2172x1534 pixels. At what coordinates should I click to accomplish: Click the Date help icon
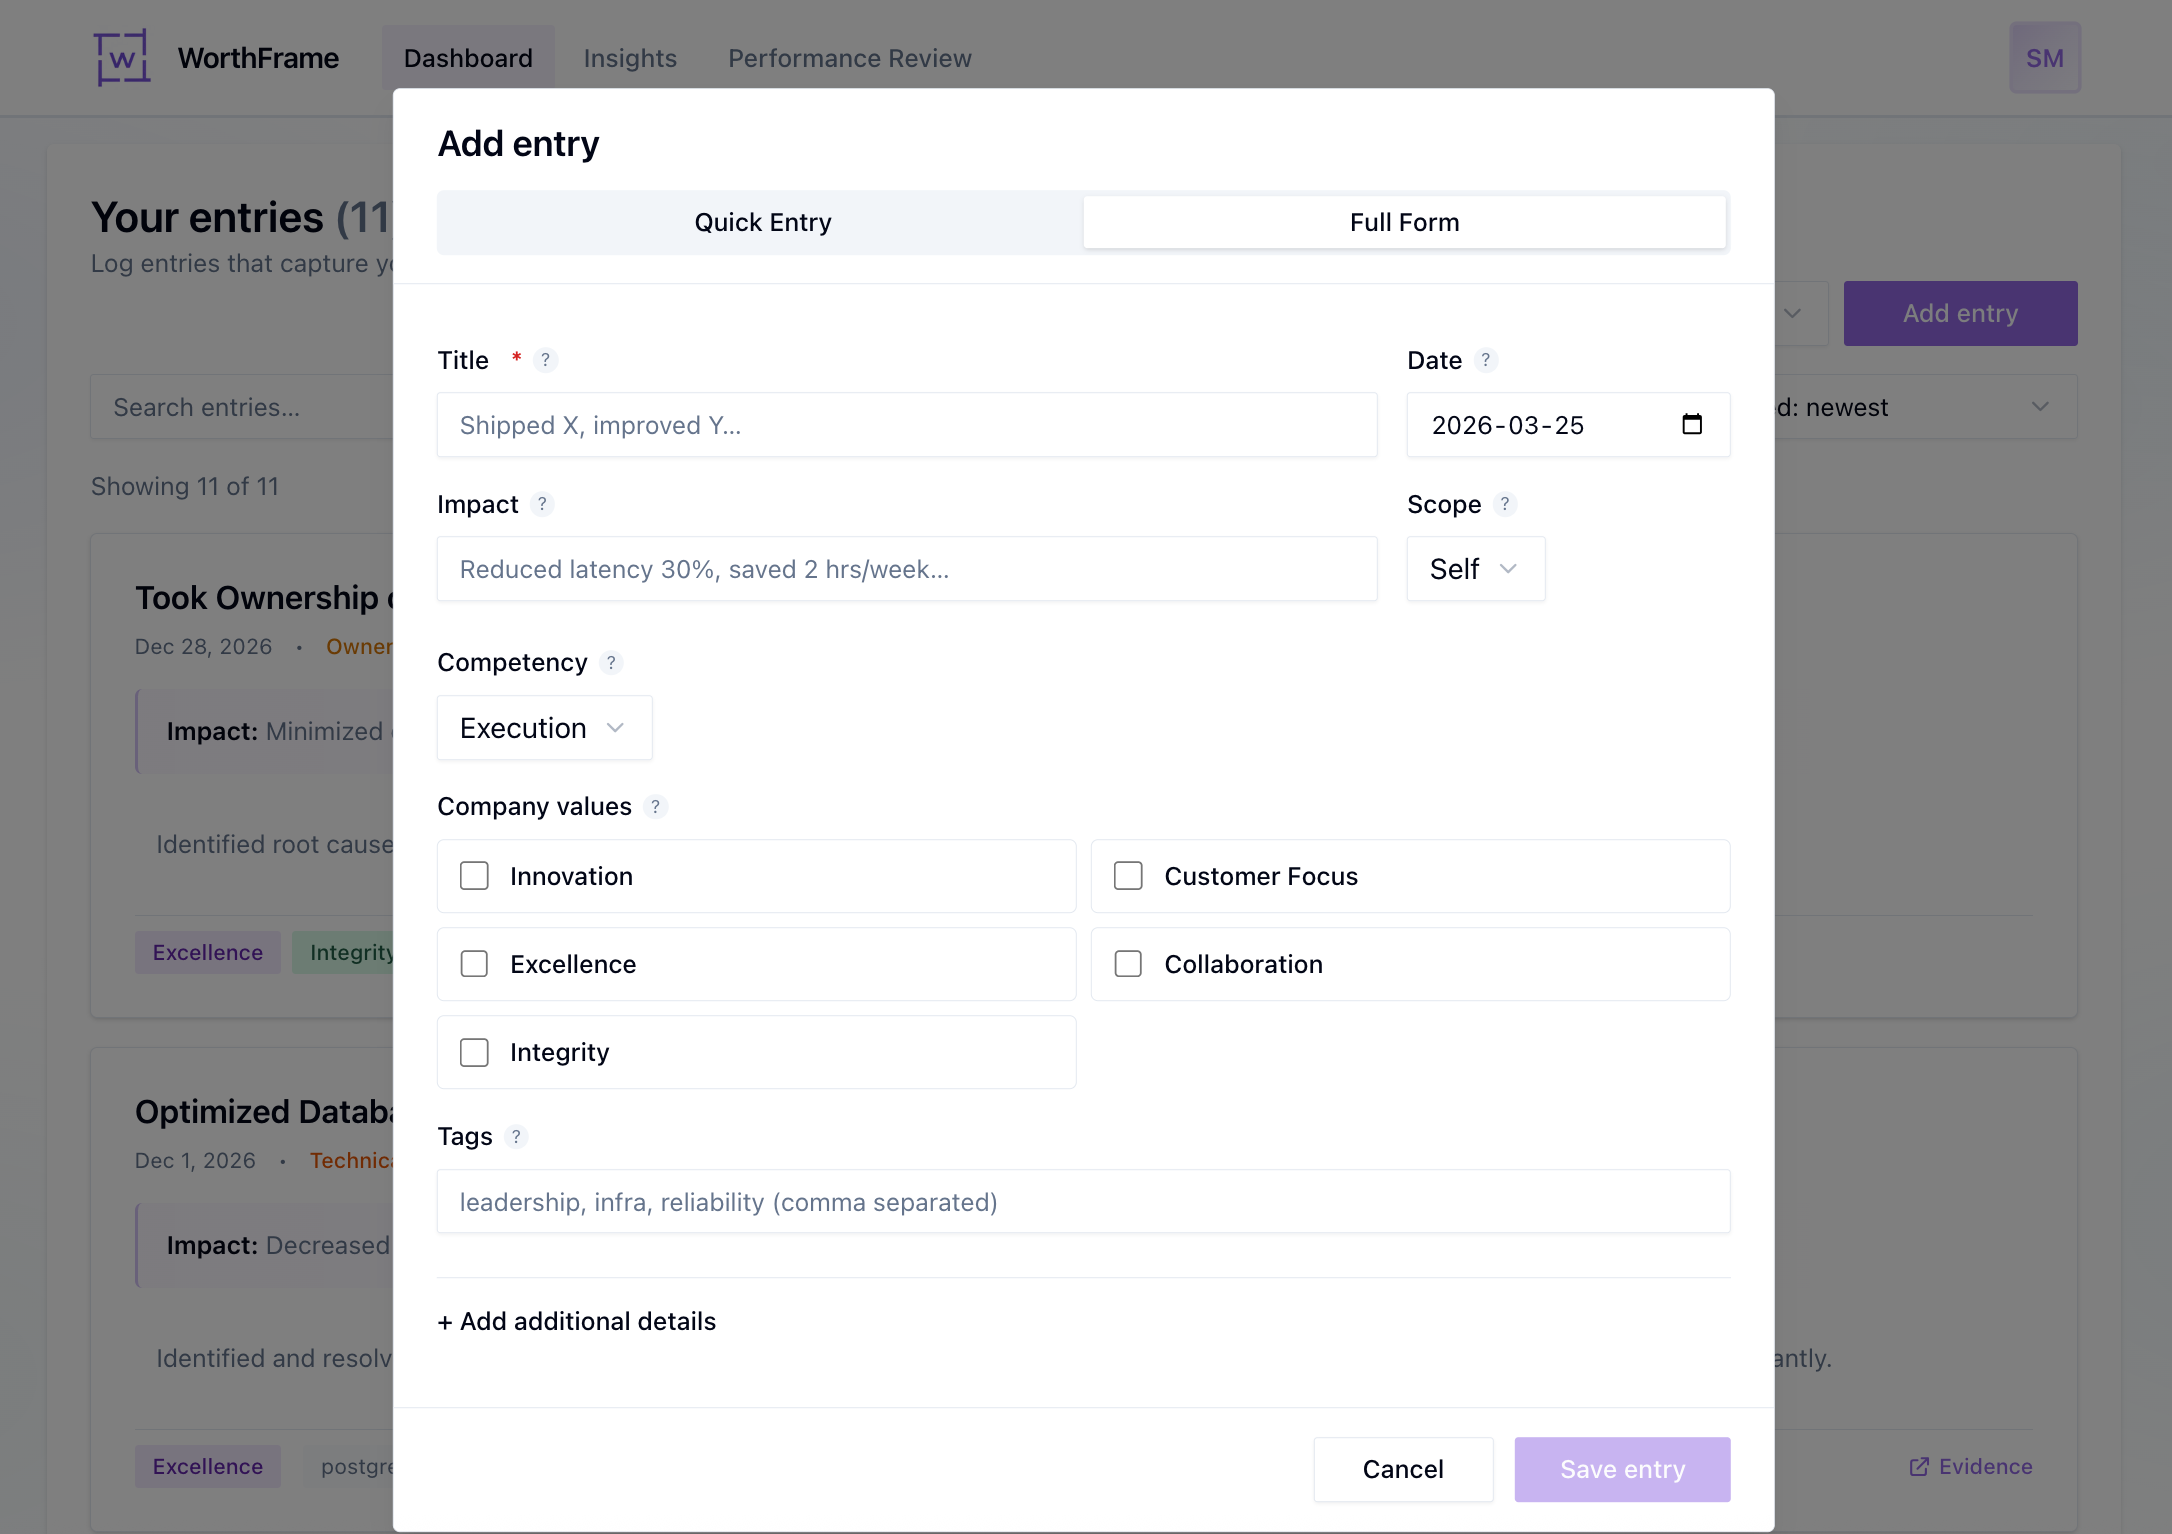1486,360
